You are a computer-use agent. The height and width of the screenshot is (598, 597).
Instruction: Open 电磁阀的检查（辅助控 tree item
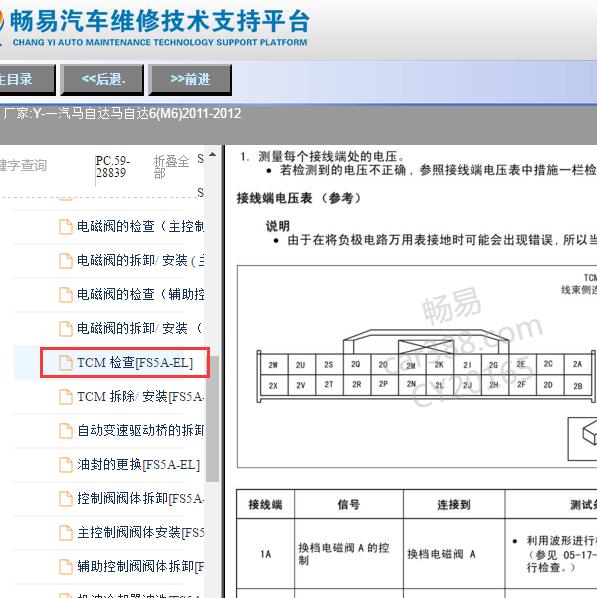pos(140,294)
